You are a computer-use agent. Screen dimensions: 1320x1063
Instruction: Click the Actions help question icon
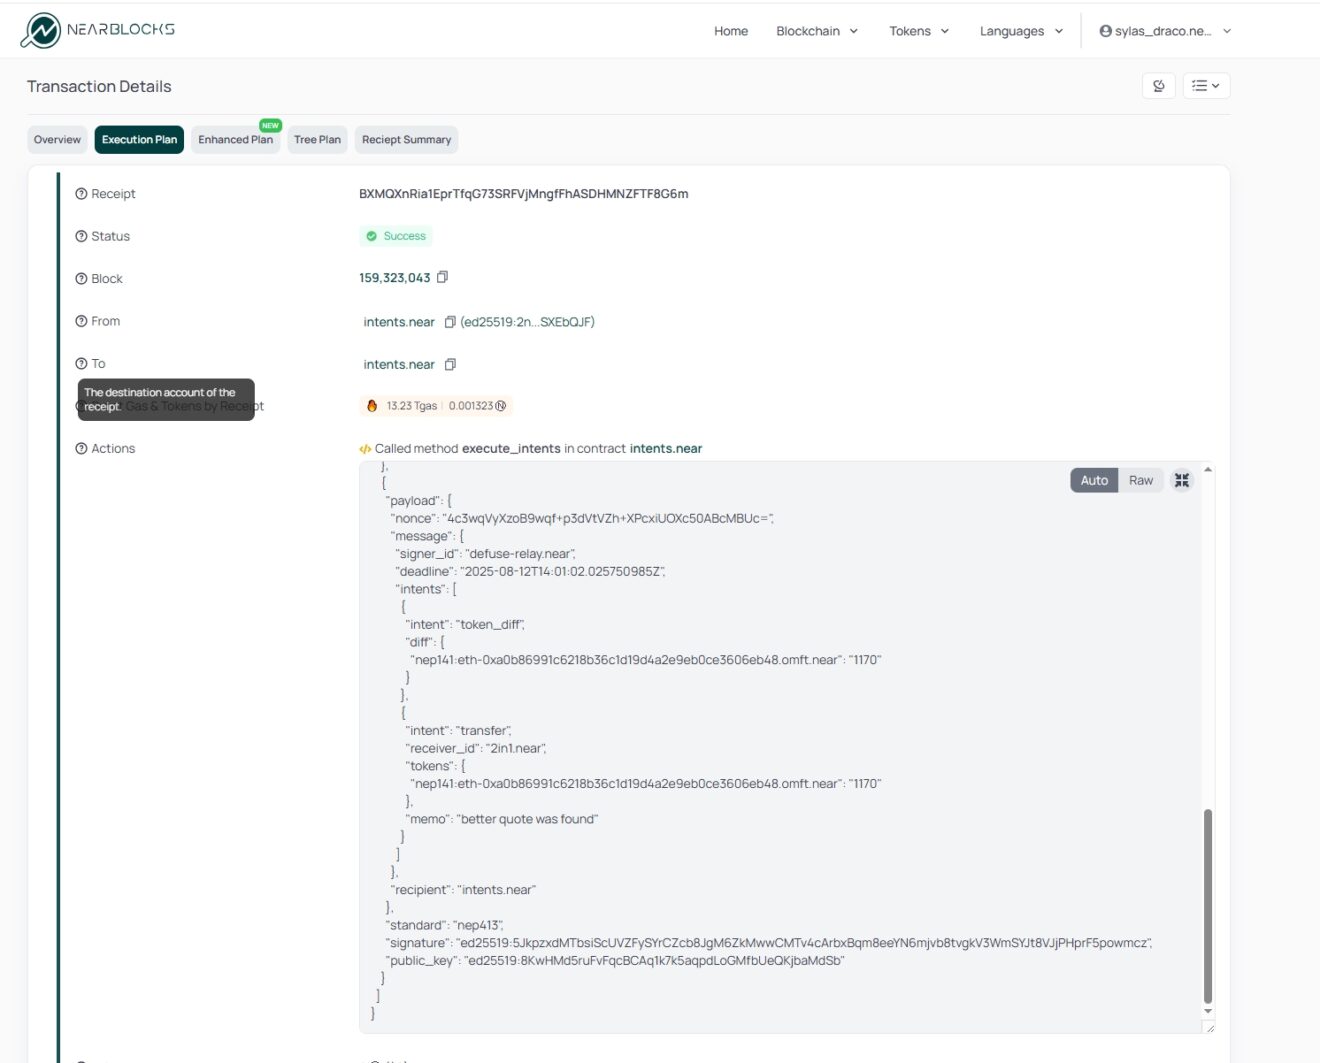point(81,449)
